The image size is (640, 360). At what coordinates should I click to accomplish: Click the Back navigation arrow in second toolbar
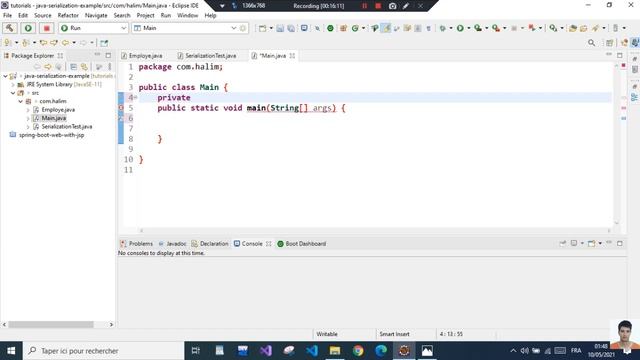(65, 42)
